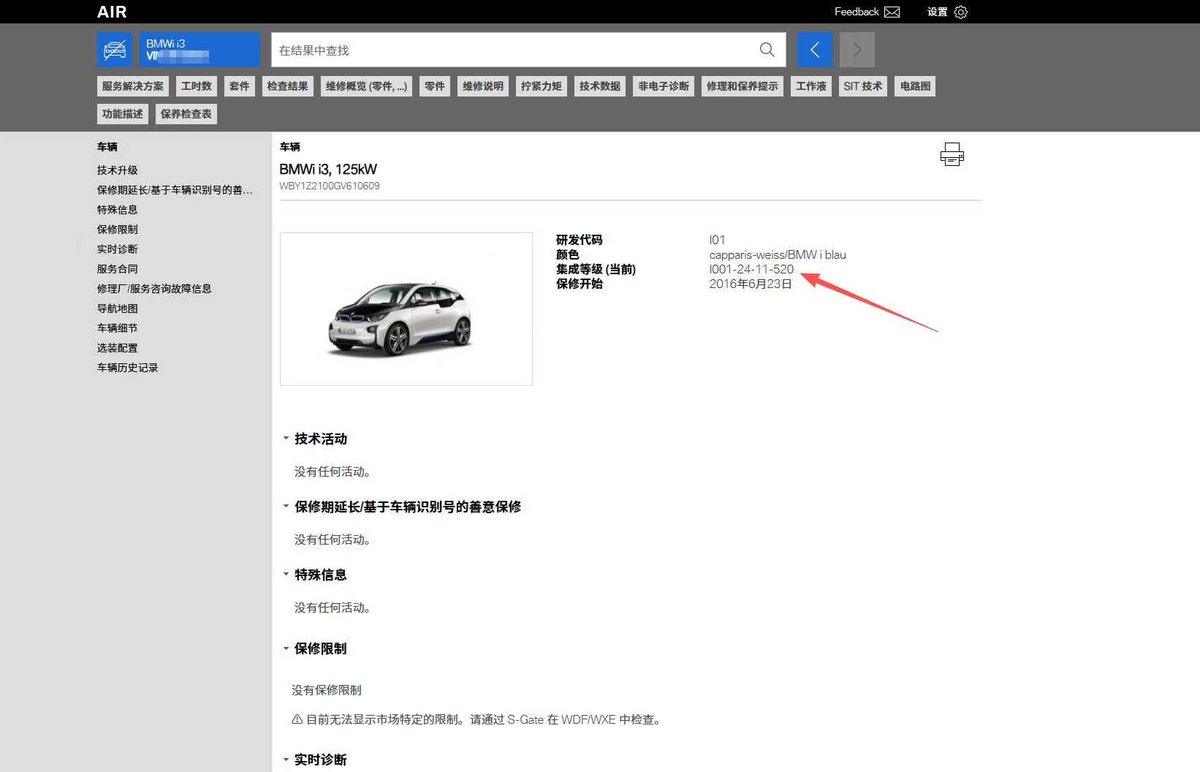Image resolution: width=1200 pixels, height=772 pixels.
Task: Go to 选装配置 in the sidebar
Action: pos(117,348)
